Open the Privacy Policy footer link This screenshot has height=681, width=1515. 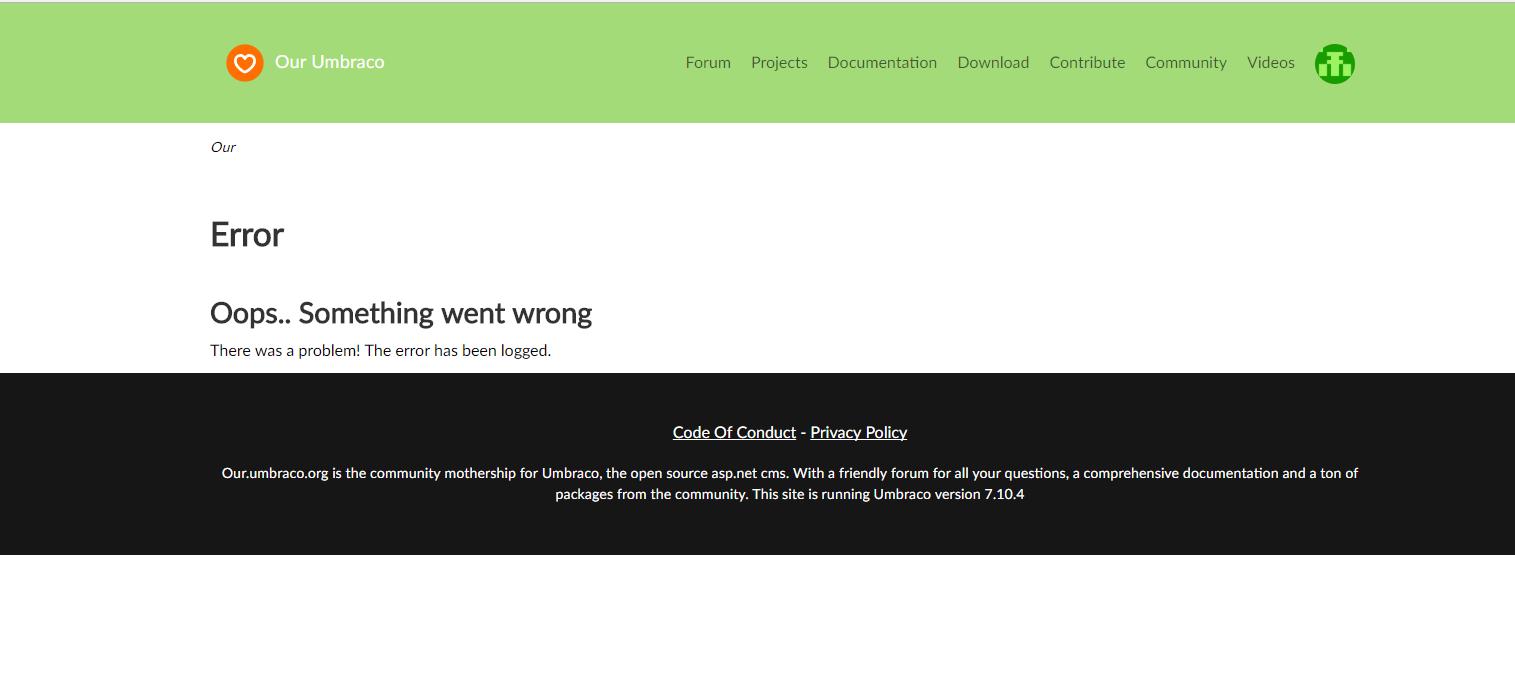[x=858, y=432]
